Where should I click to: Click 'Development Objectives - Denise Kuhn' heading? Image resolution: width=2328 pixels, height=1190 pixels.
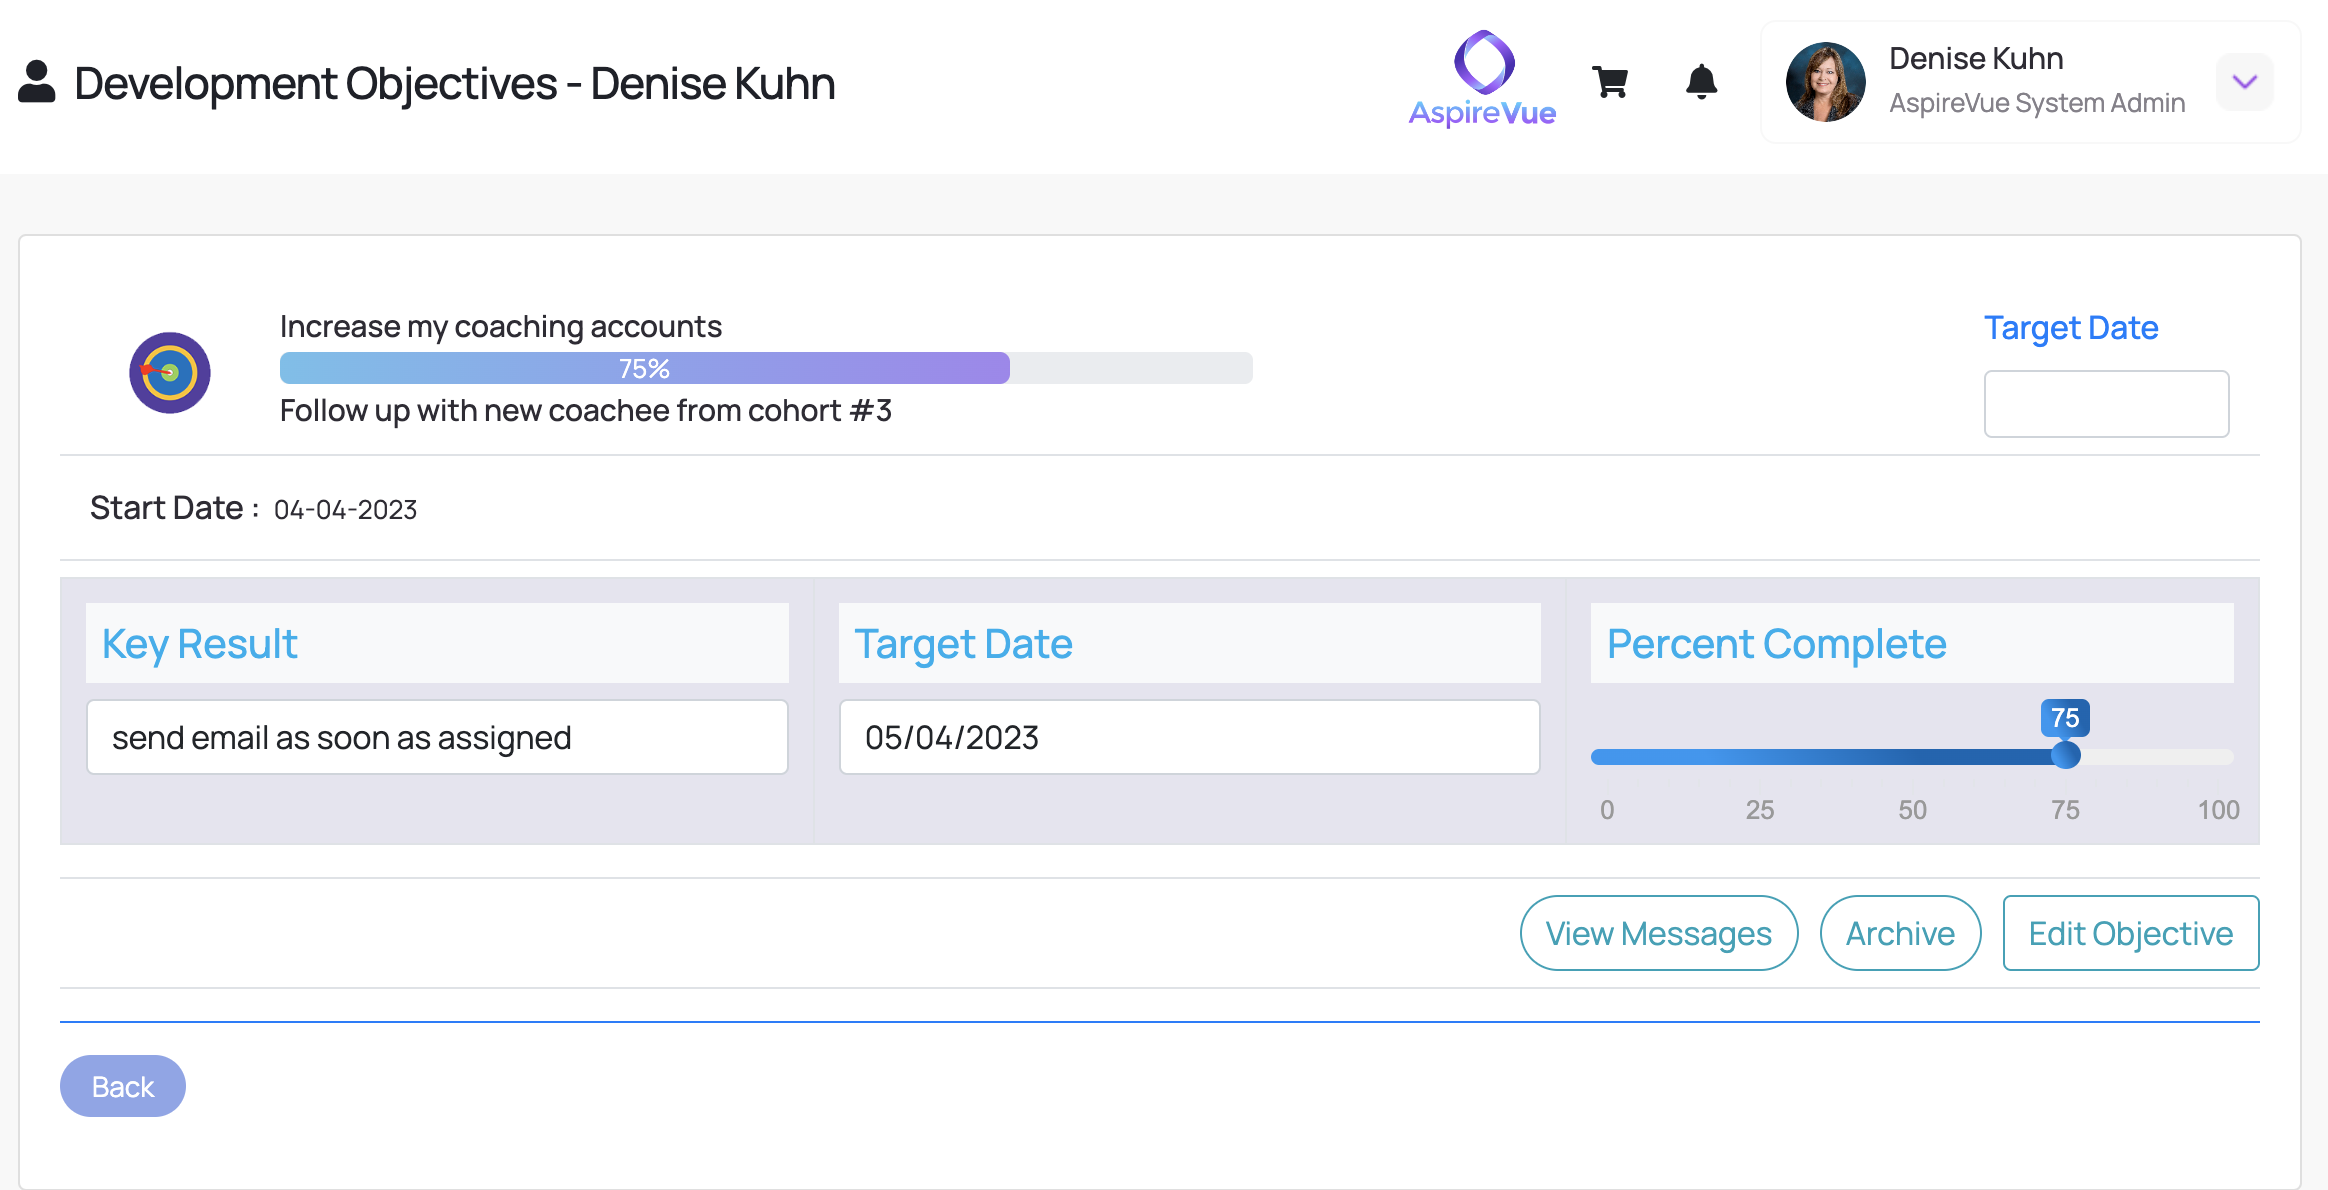click(x=455, y=83)
